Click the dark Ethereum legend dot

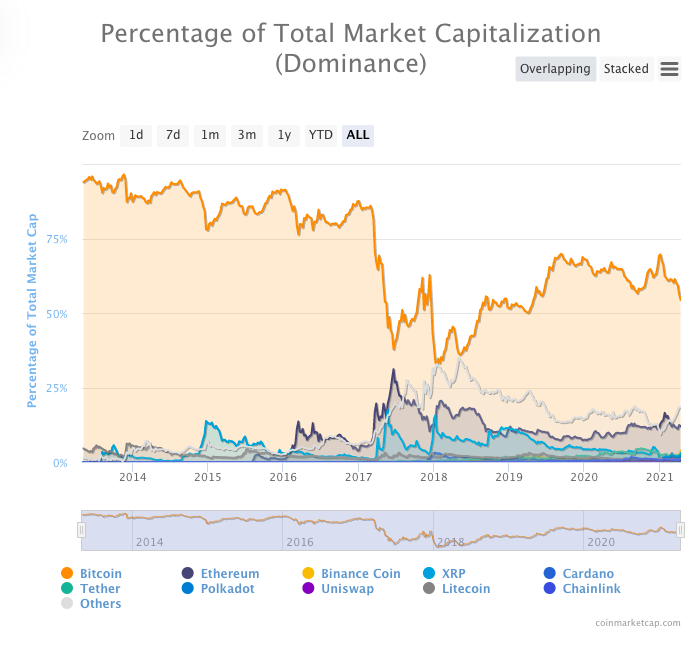188,574
